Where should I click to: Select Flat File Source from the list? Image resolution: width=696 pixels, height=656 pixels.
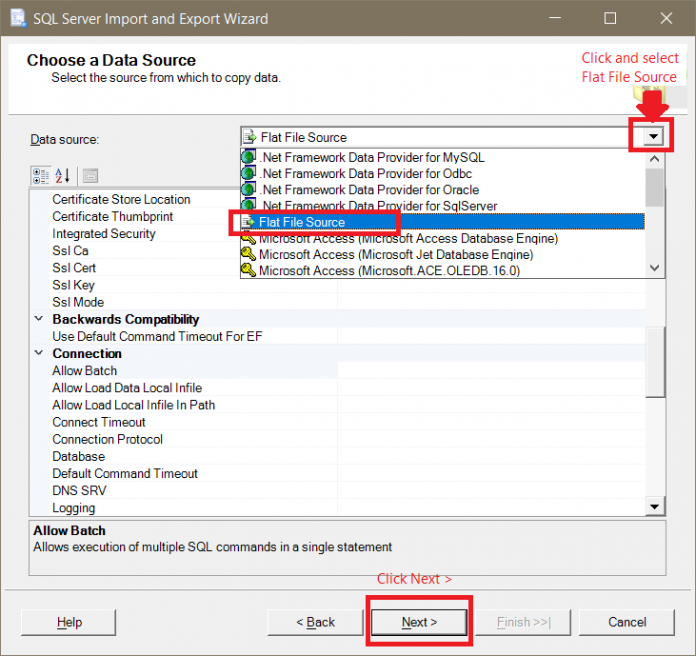click(303, 222)
